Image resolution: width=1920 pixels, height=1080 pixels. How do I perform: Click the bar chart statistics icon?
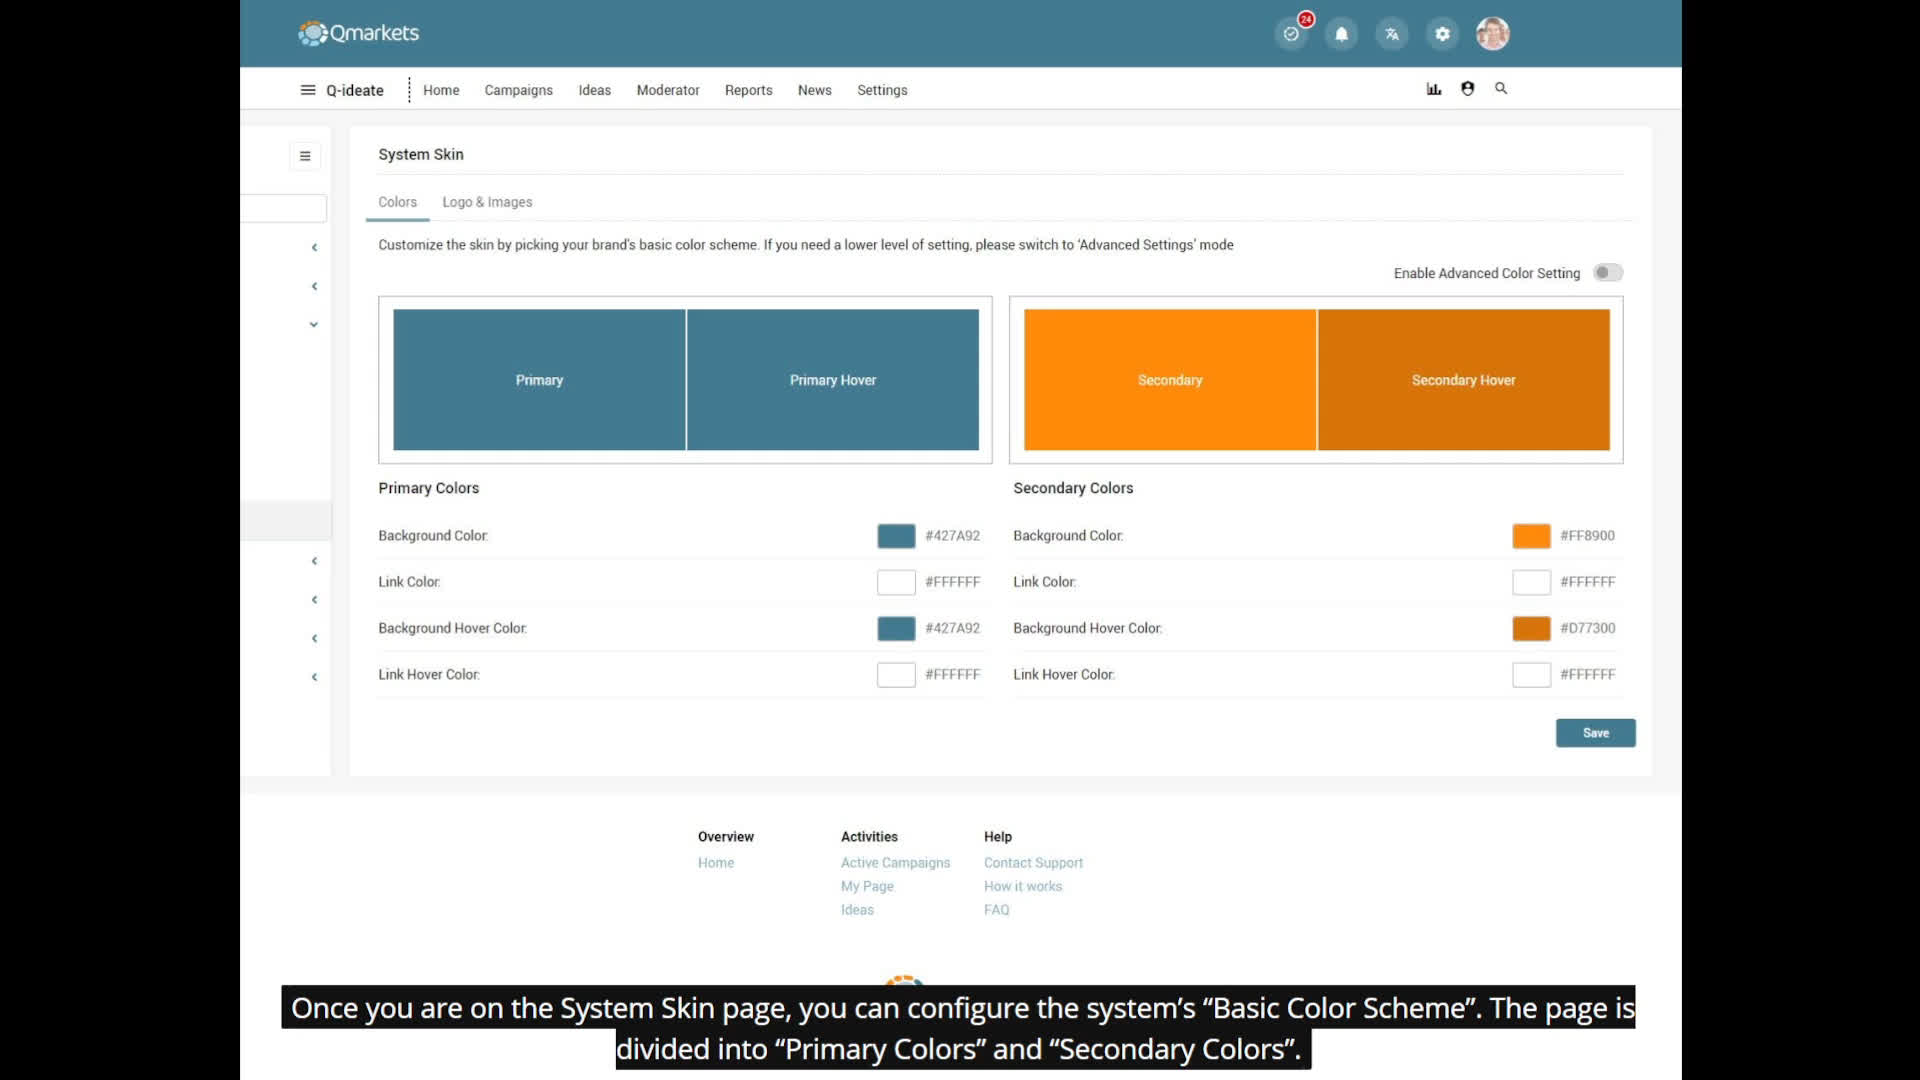click(1433, 89)
